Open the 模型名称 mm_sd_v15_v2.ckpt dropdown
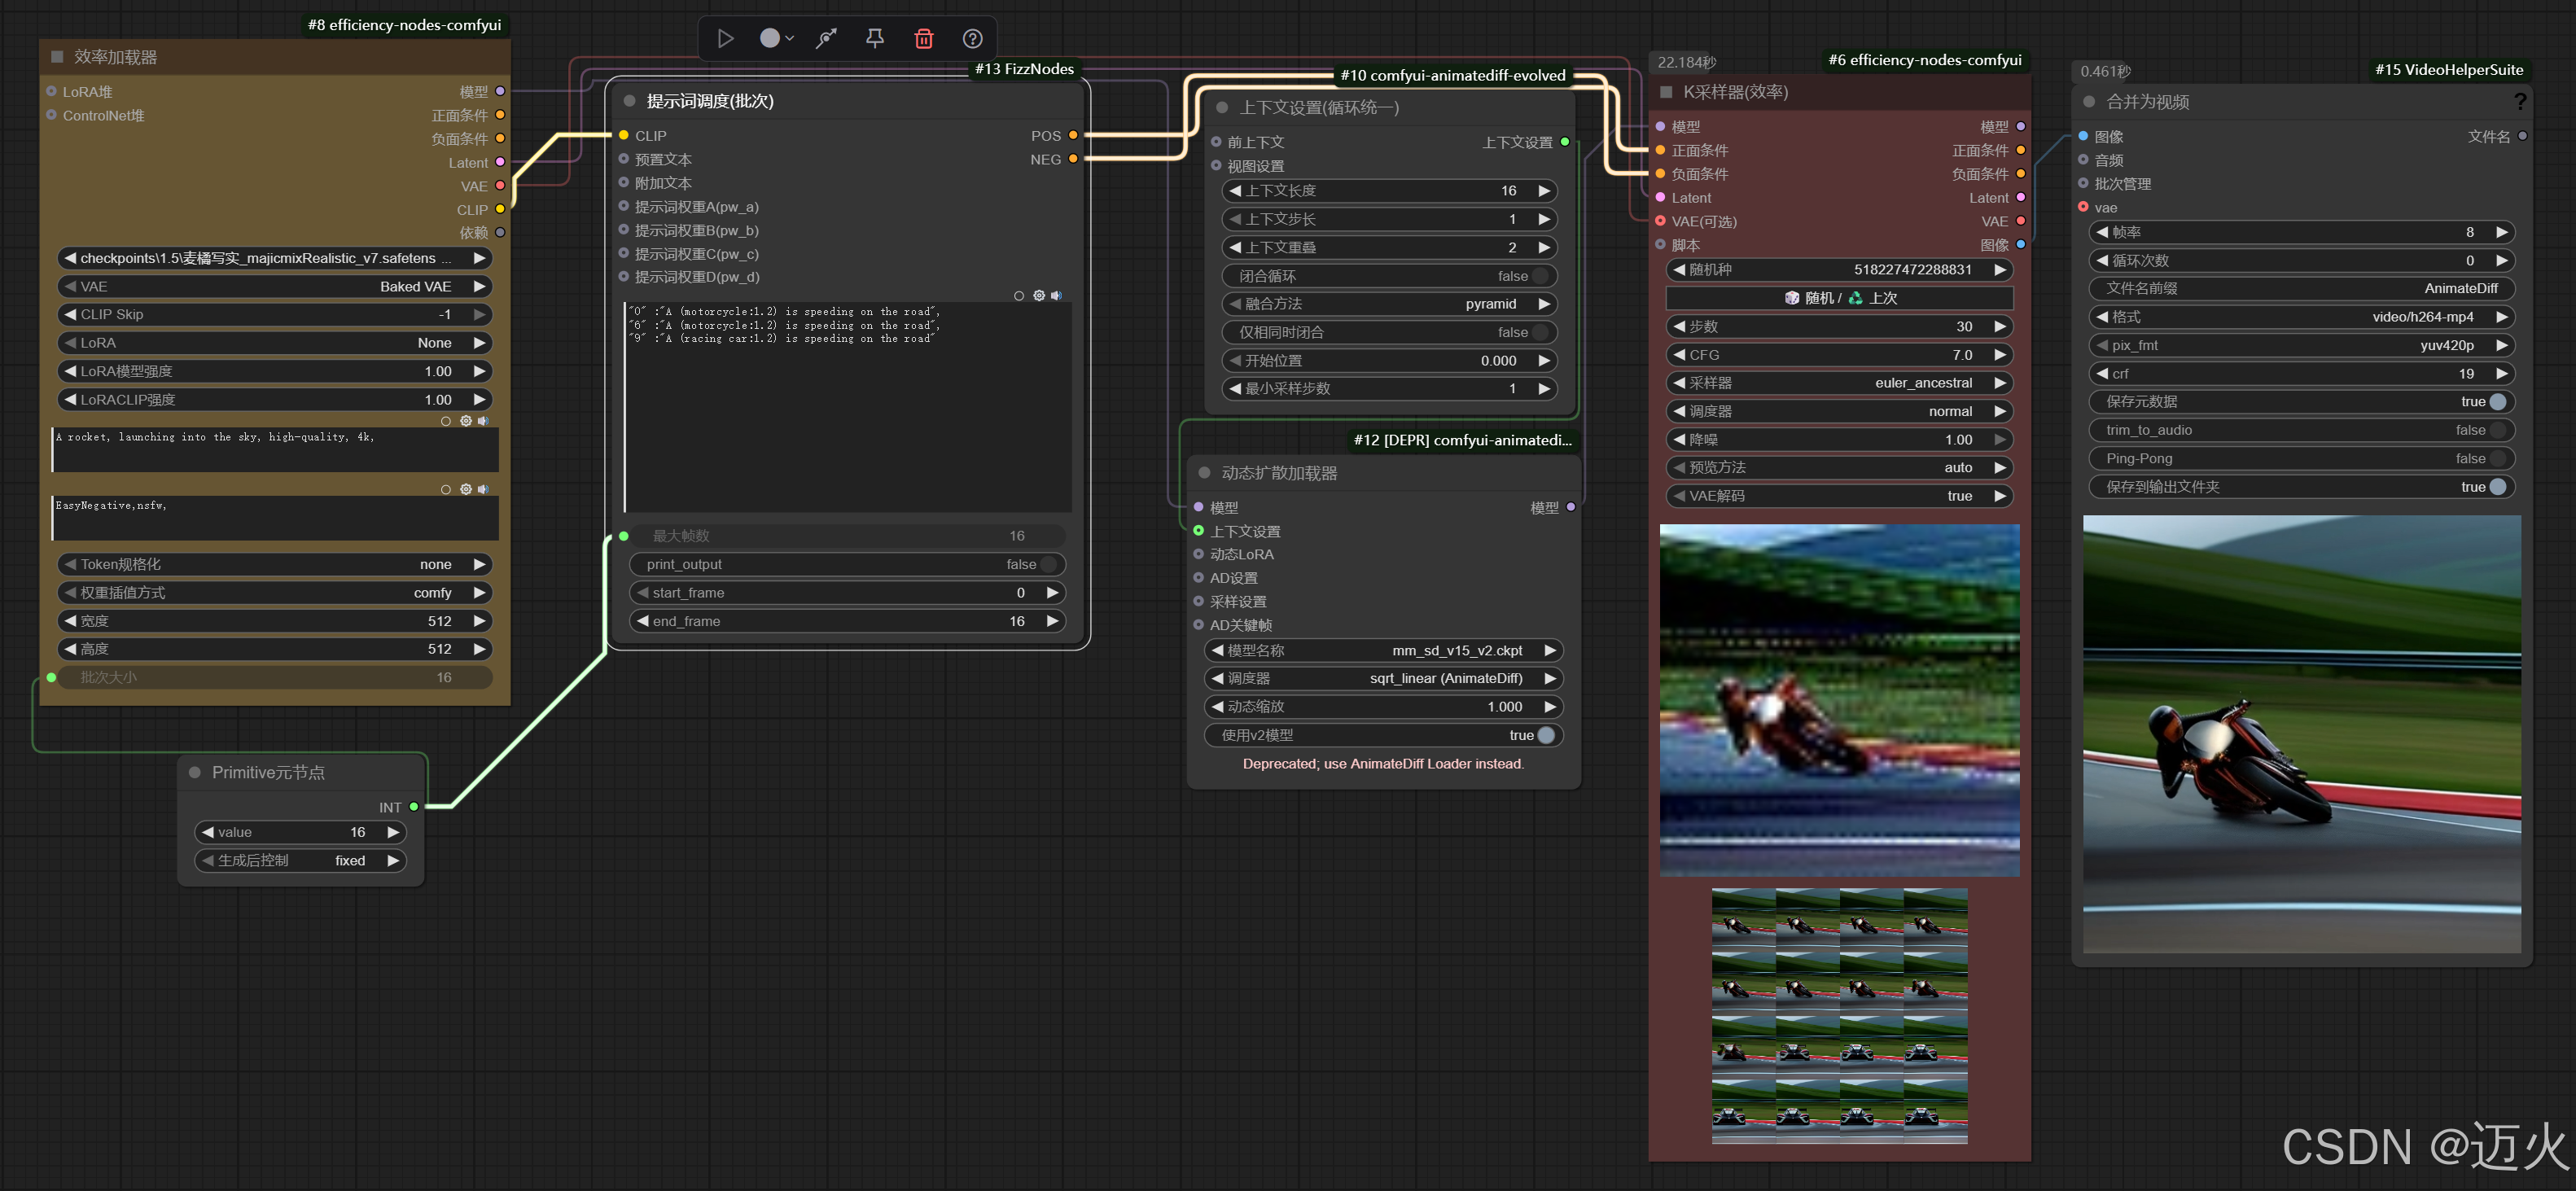This screenshot has width=2576, height=1191. coord(1384,650)
